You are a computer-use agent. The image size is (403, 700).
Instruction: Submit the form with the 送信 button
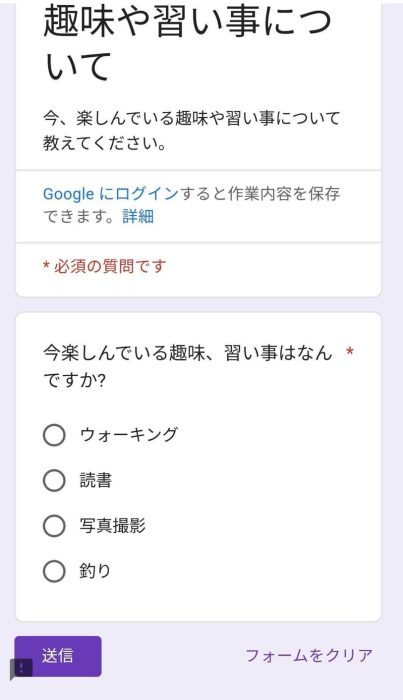(x=58, y=656)
